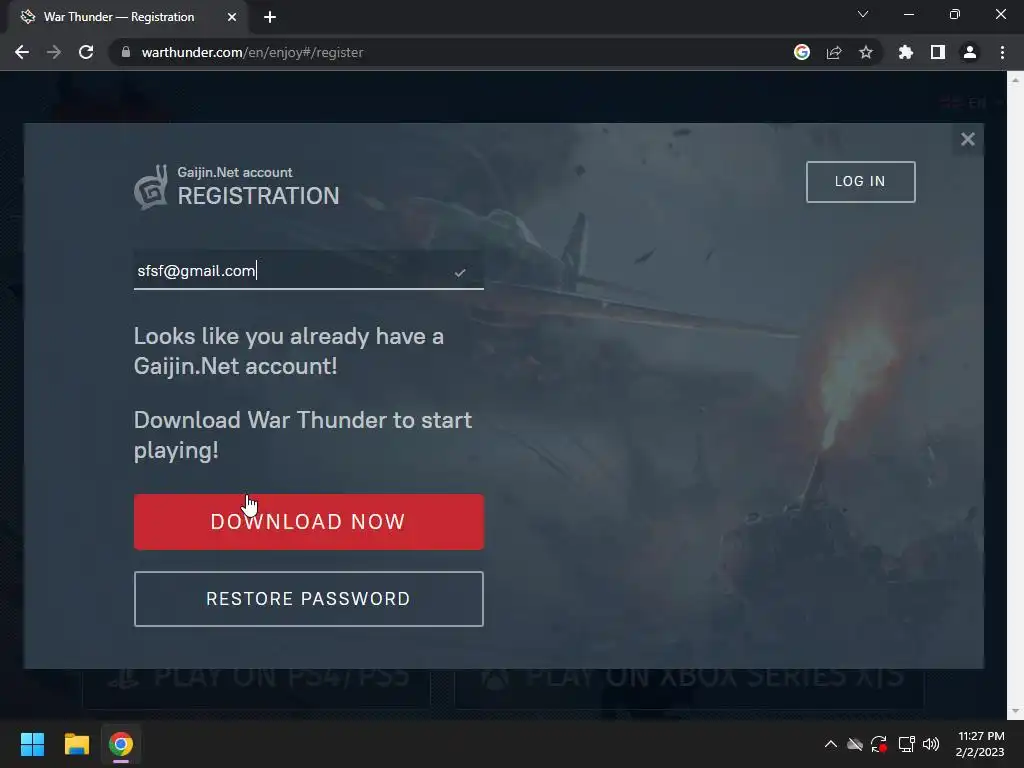Click the page scrollbar down arrow

point(1015,711)
